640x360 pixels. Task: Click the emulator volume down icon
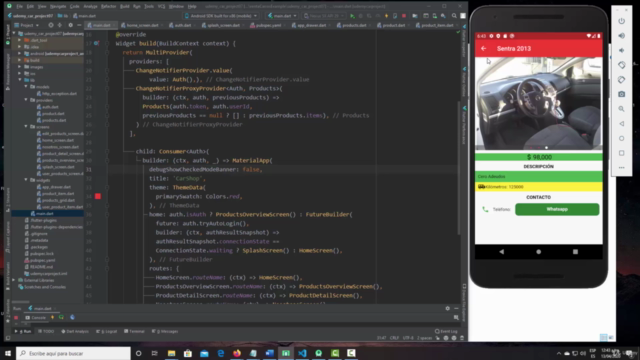click(621, 50)
